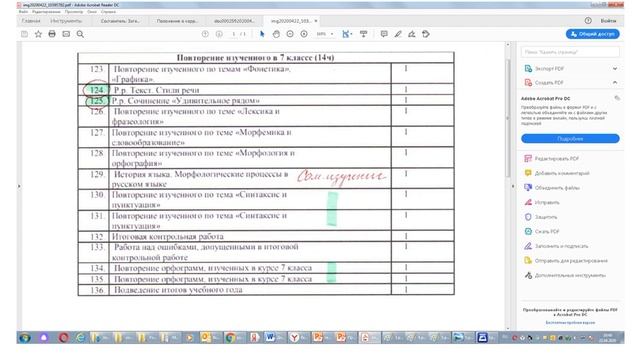Collapse the right tools pane arrow

tap(513, 186)
